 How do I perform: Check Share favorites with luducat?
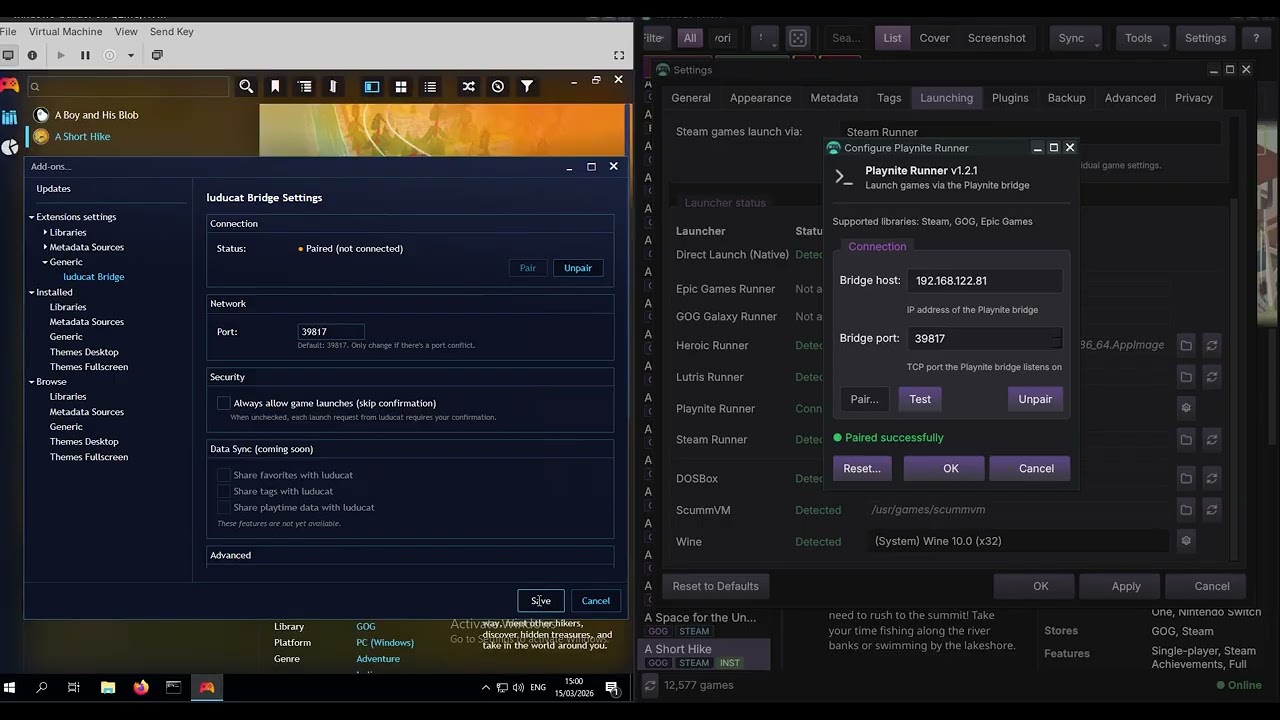point(224,475)
